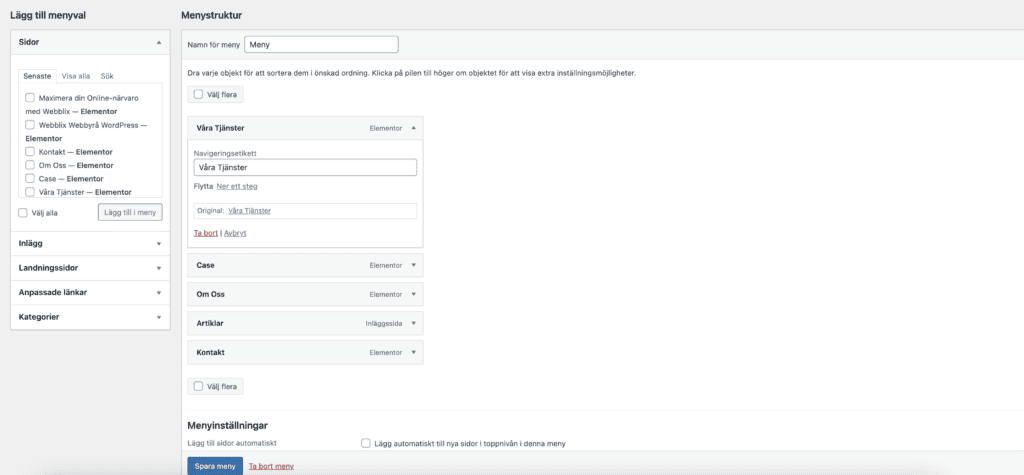Select the Case menu item title
This screenshot has width=1024, height=475.
pos(205,265)
